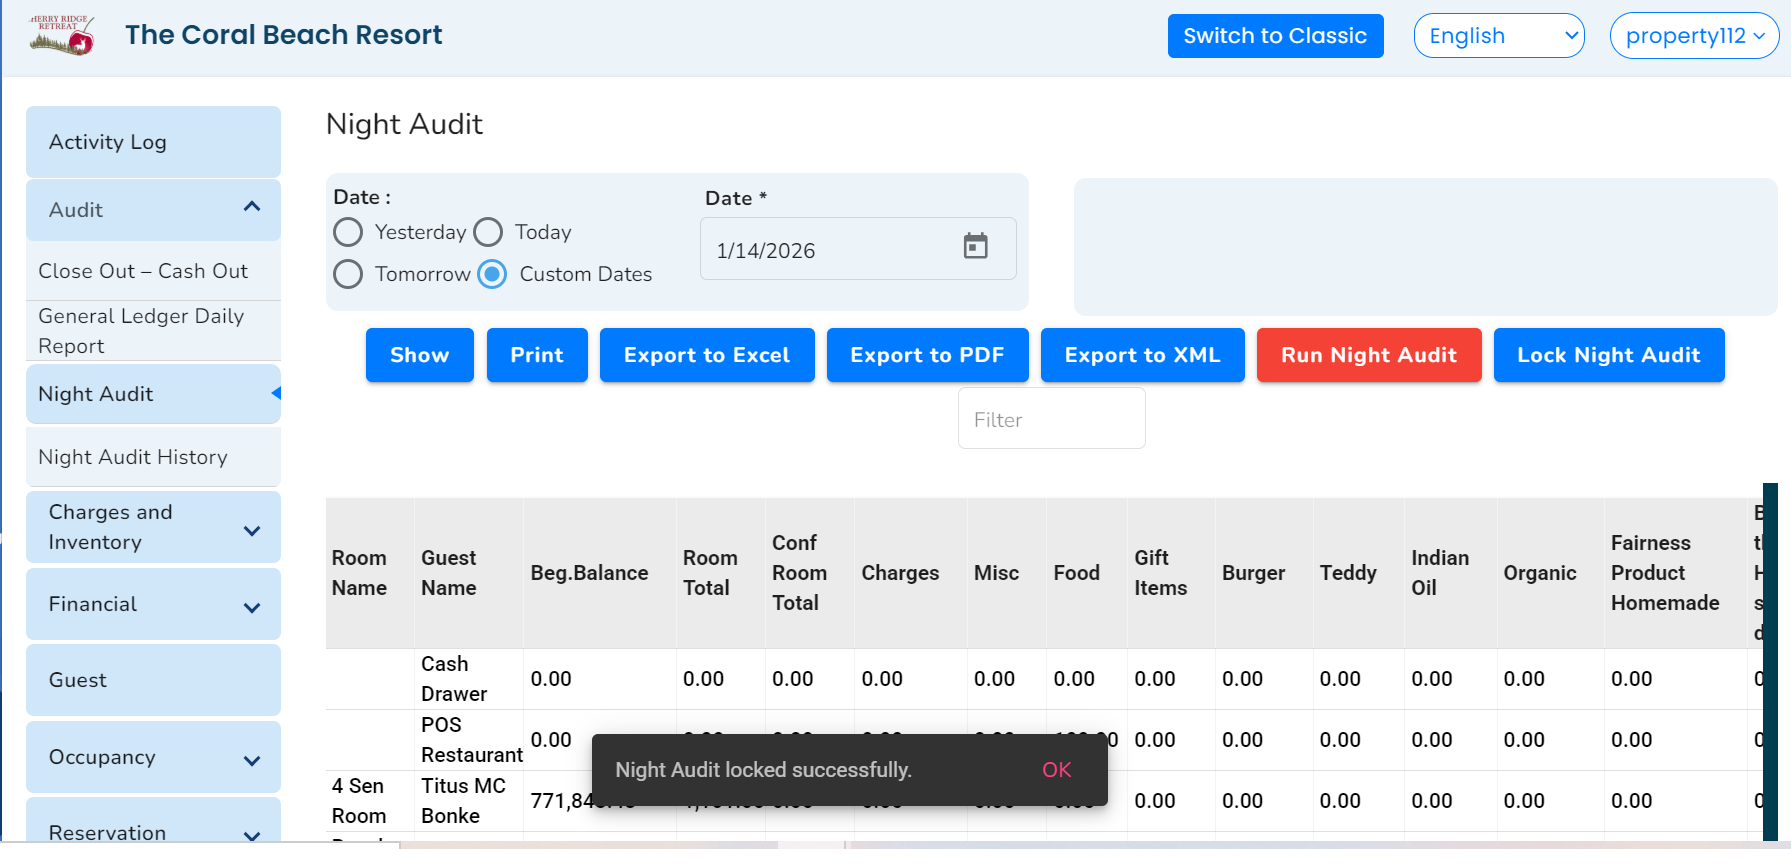Open Night Audit History page
The height and width of the screenshot is (866, 1792).
133,457
